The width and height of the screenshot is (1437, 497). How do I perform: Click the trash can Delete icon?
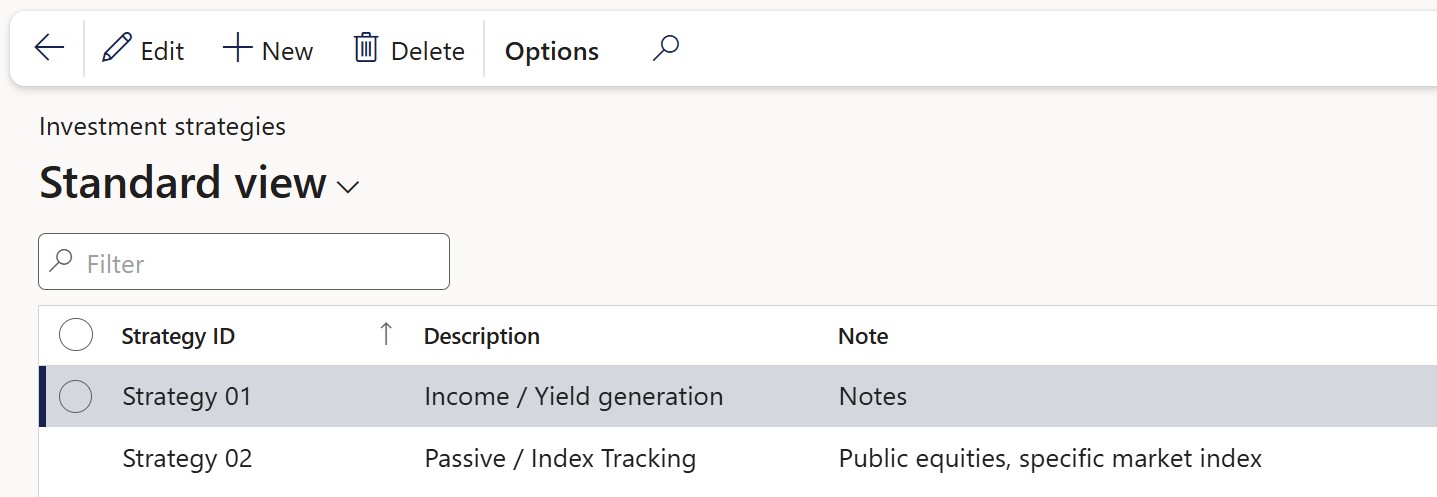click(x=366, y=48)
